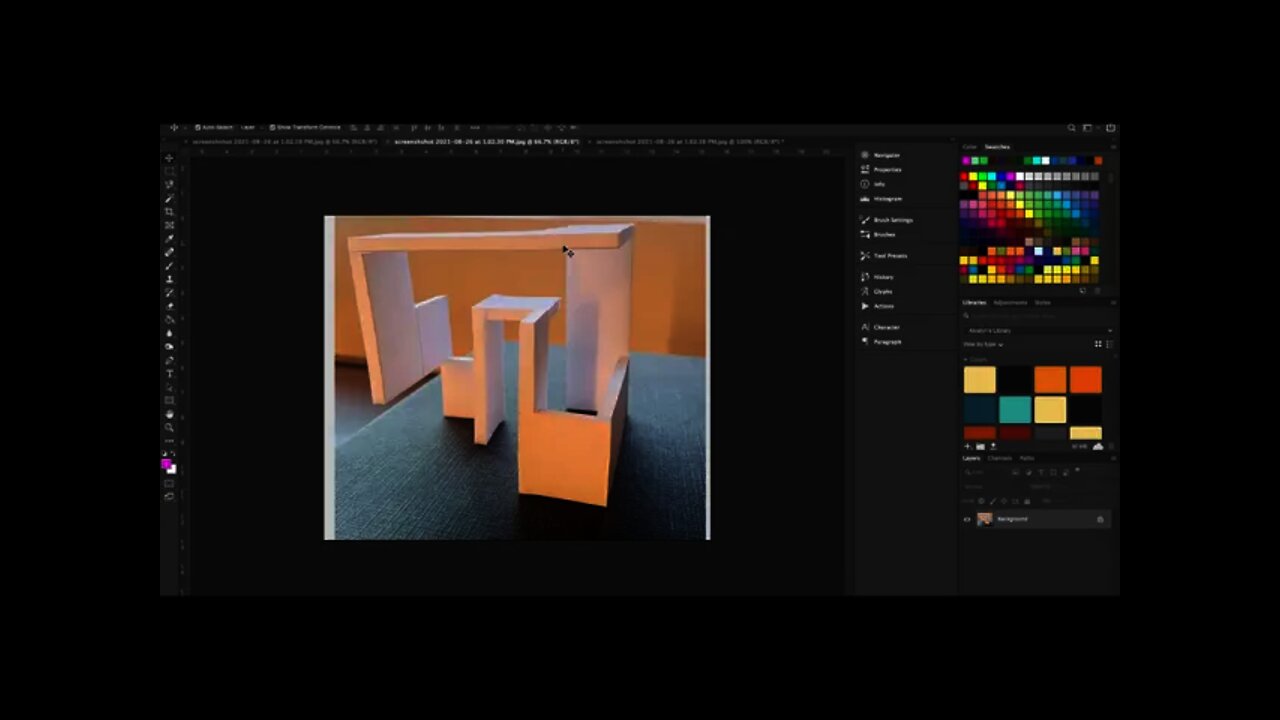Toggle Show Transform Controls checkbox
1280x720 pixels.
tap(272, 128)
